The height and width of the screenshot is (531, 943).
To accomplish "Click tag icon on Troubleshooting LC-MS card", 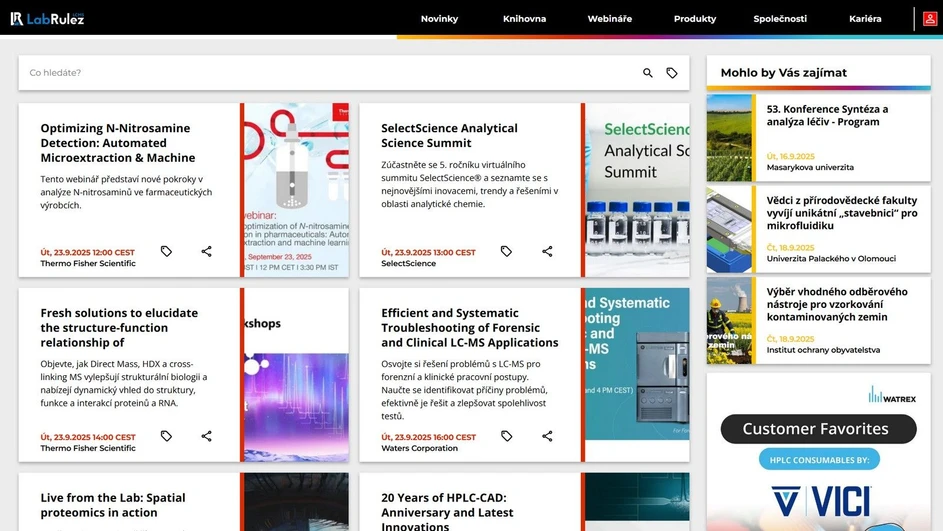I will click(506, 436).
